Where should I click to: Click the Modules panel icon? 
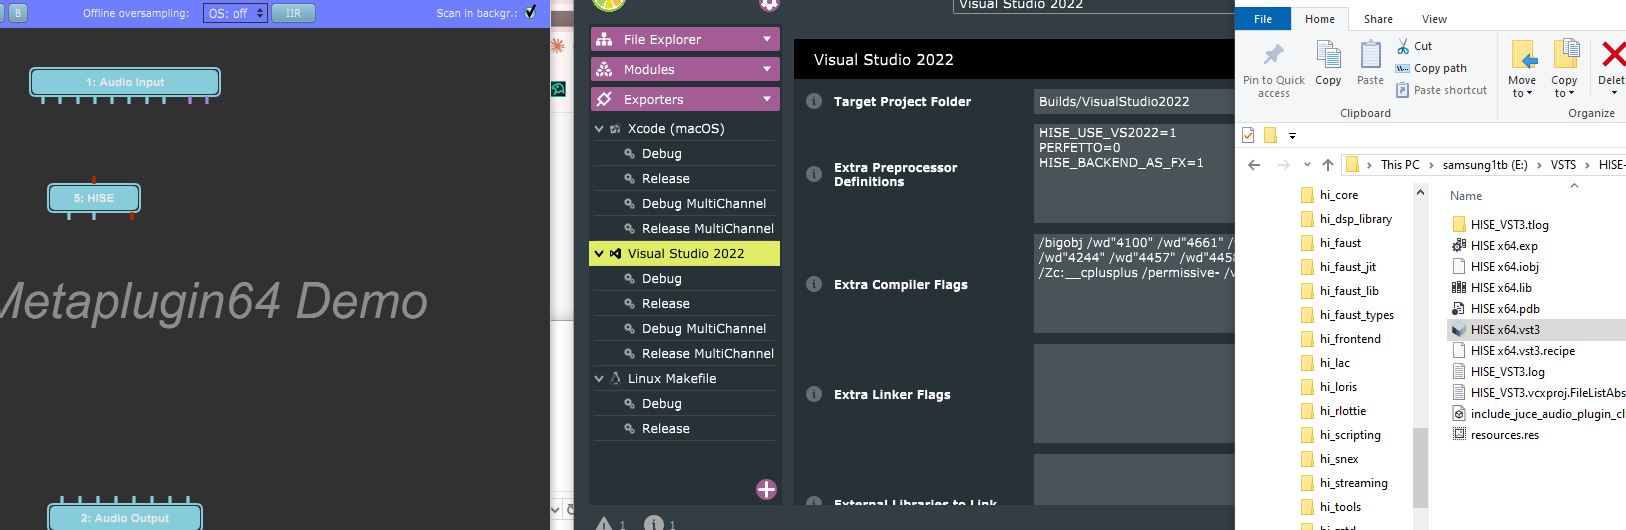click(603, 69)
